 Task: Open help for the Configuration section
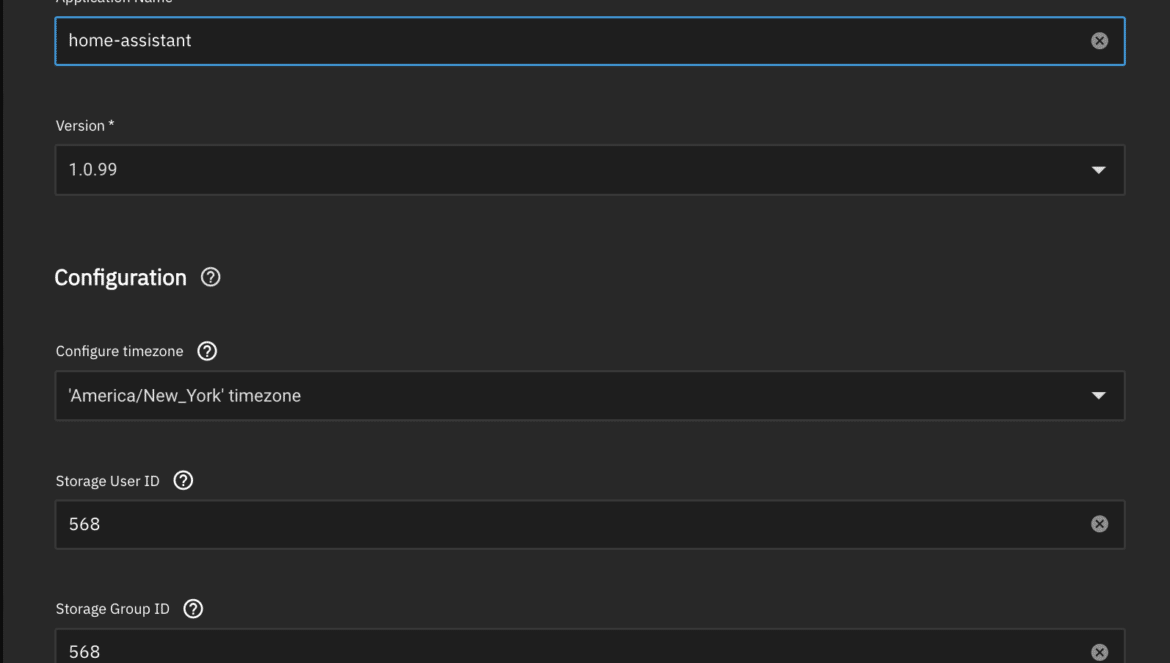click(x=210, y=277)
